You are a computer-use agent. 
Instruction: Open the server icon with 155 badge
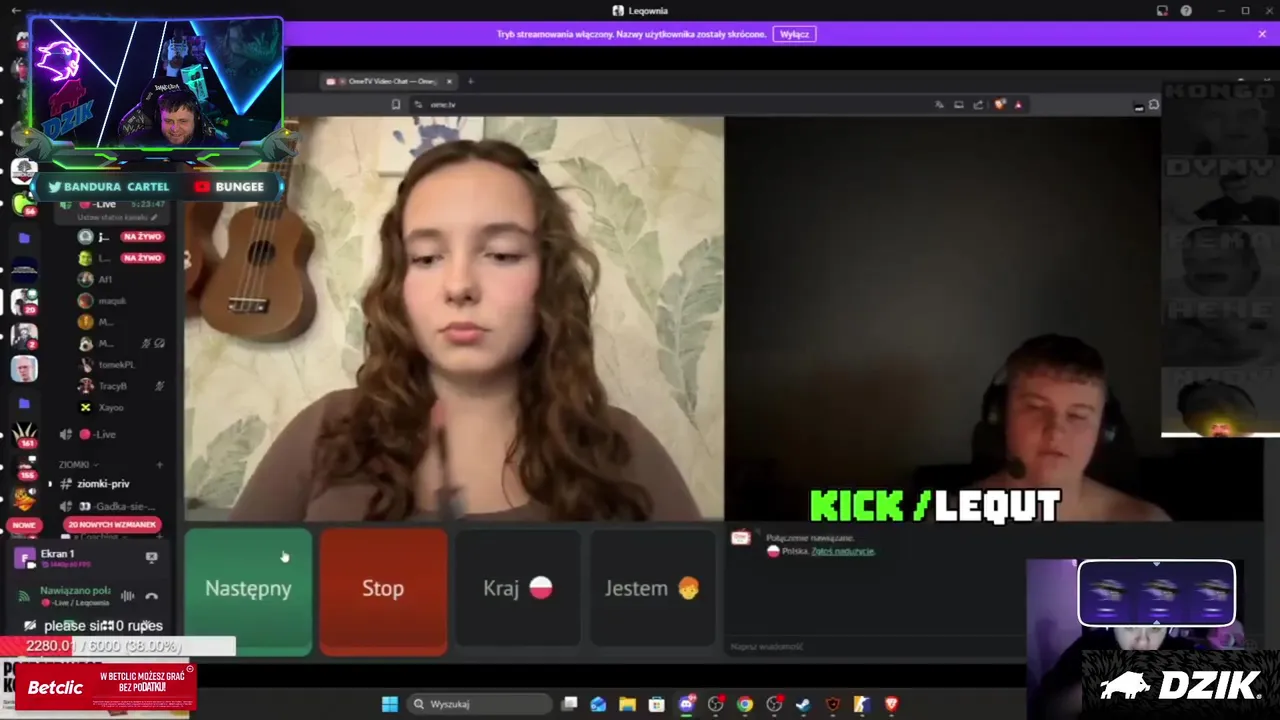pos(24,466)
